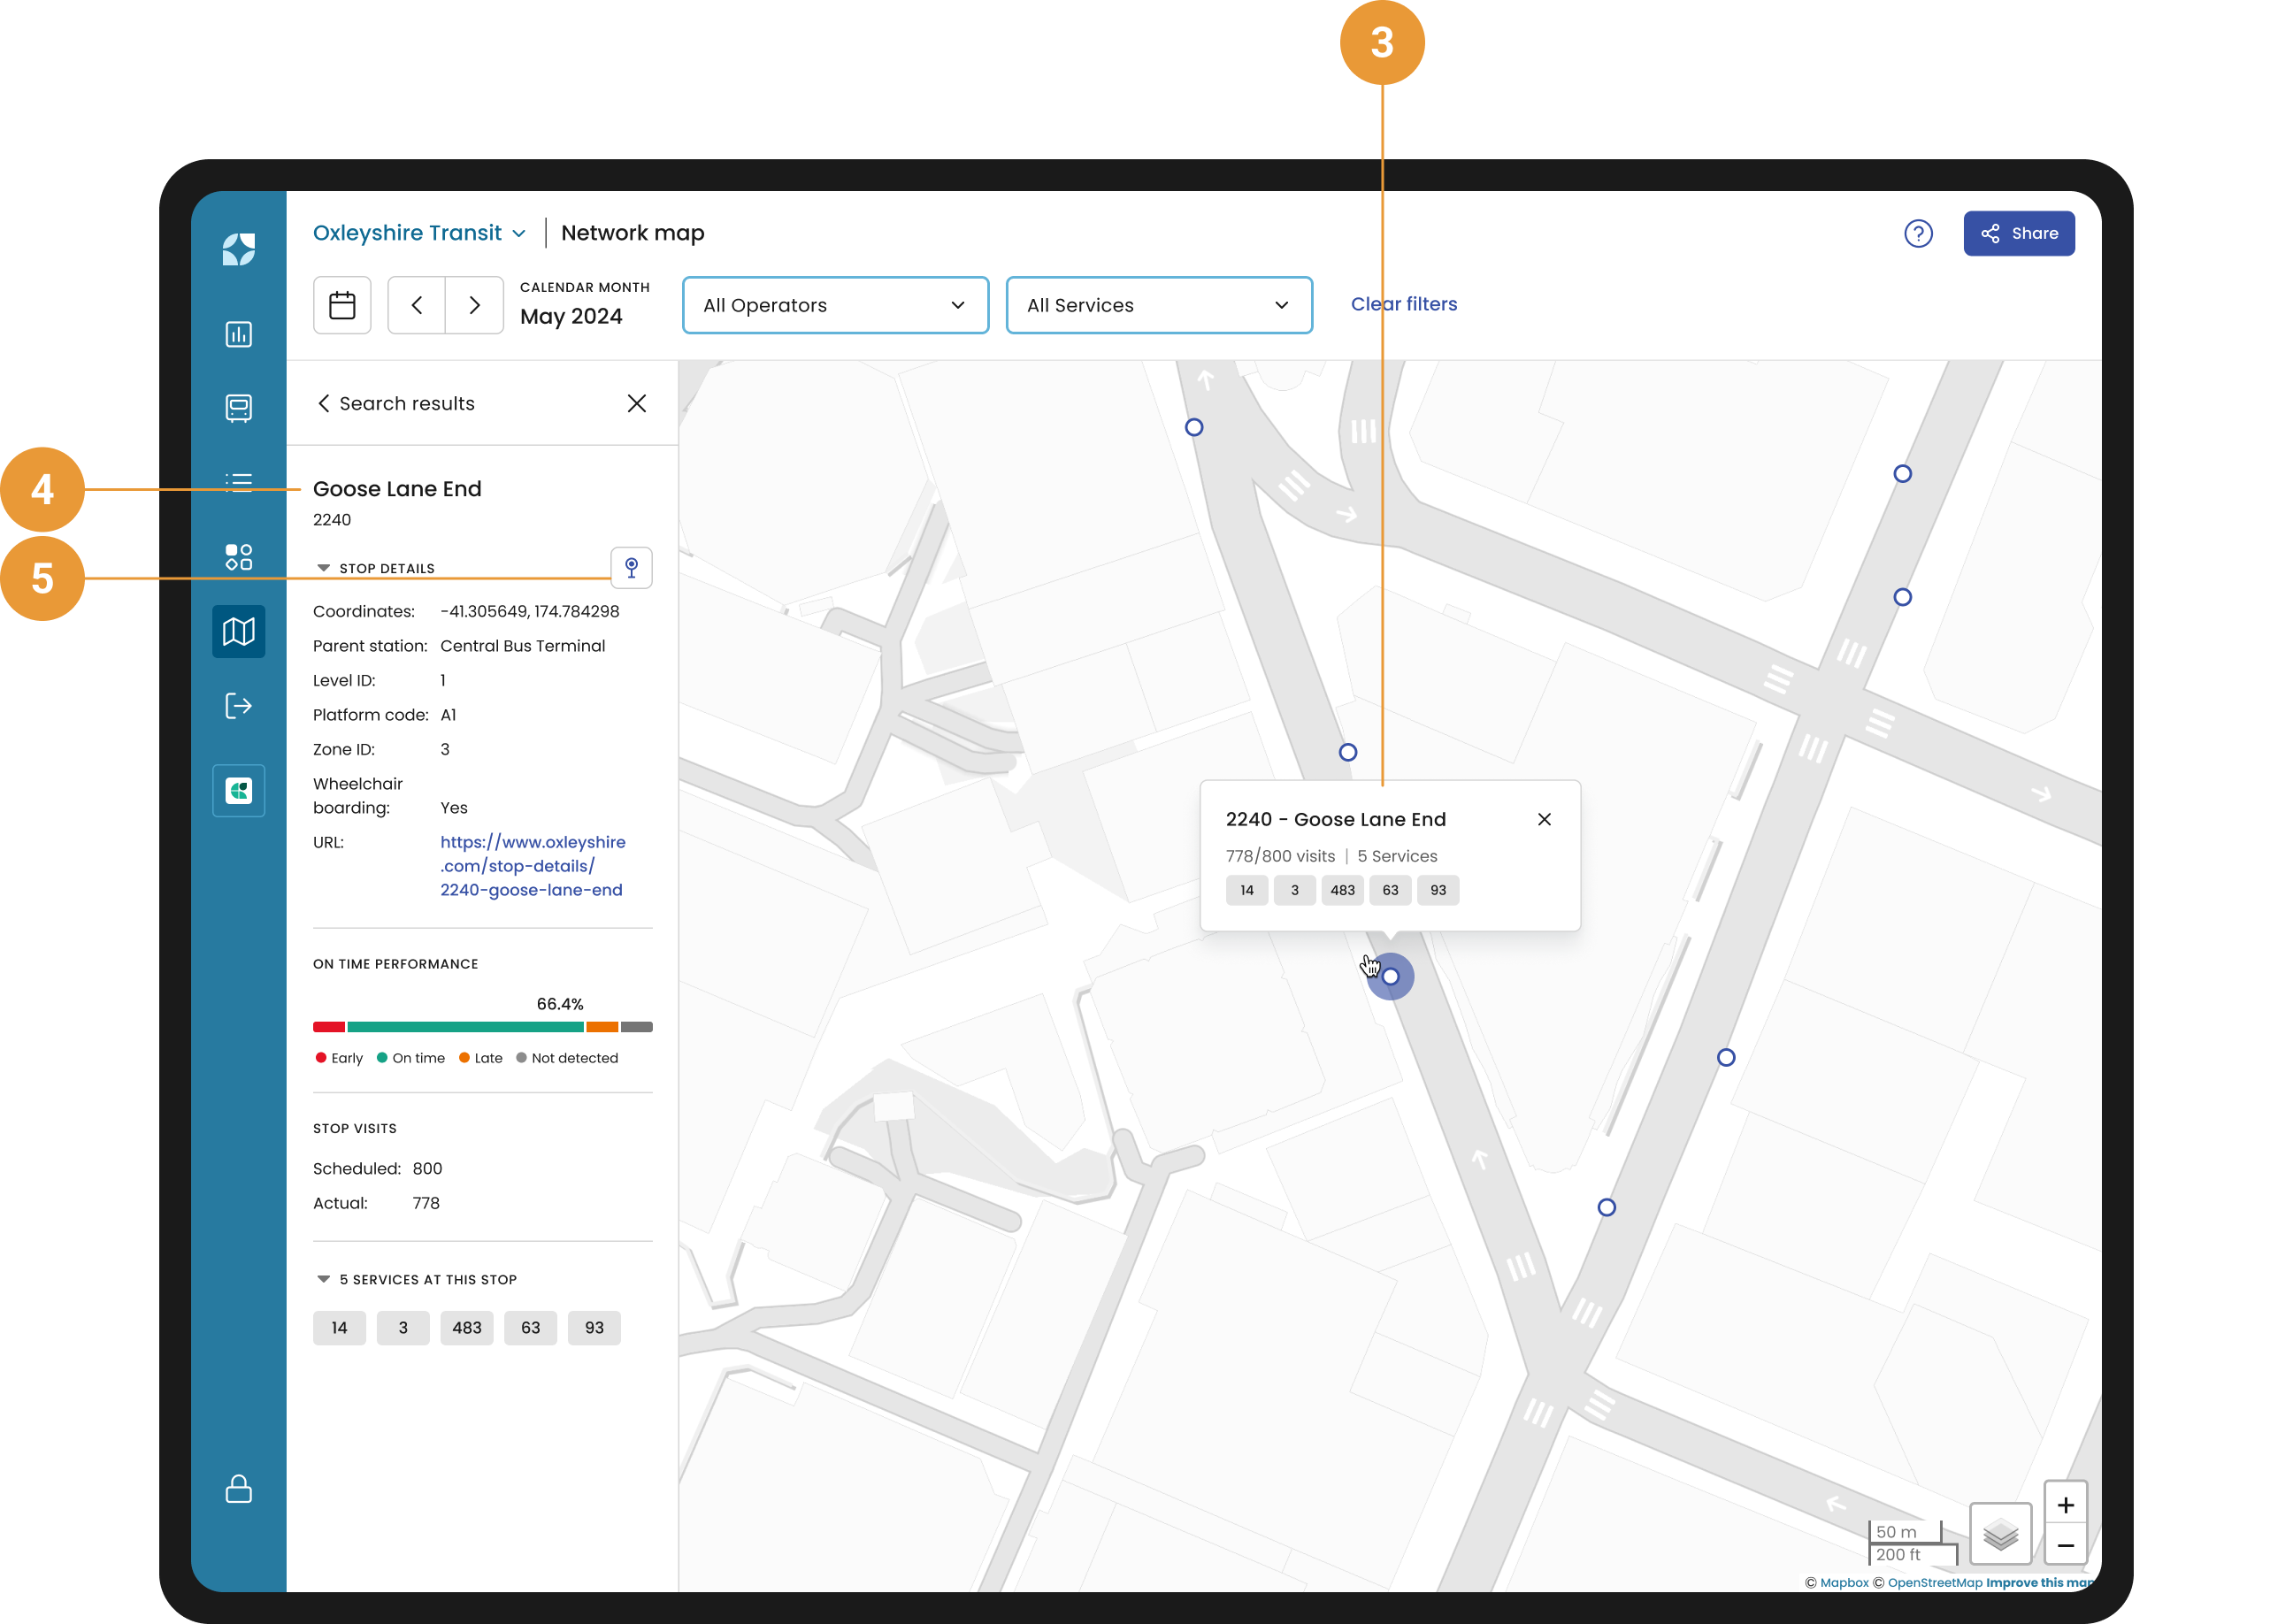This screenshot has width=2293, height=1624.
Task: Click the Share button
Action: point(2018,234)
